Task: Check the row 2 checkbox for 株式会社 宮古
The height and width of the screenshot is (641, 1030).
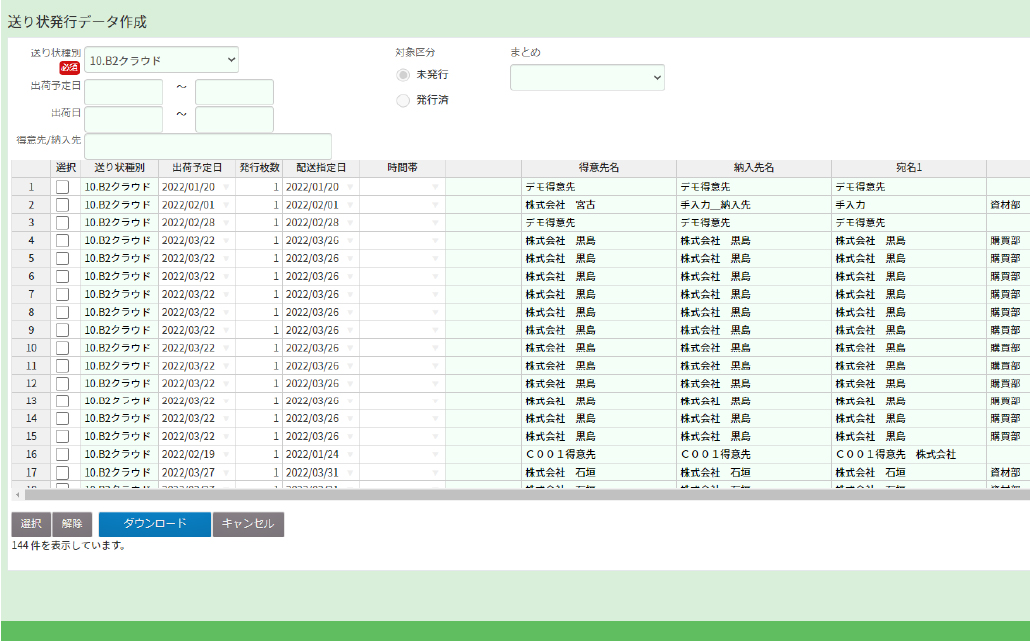Action: tap(62, 205)
